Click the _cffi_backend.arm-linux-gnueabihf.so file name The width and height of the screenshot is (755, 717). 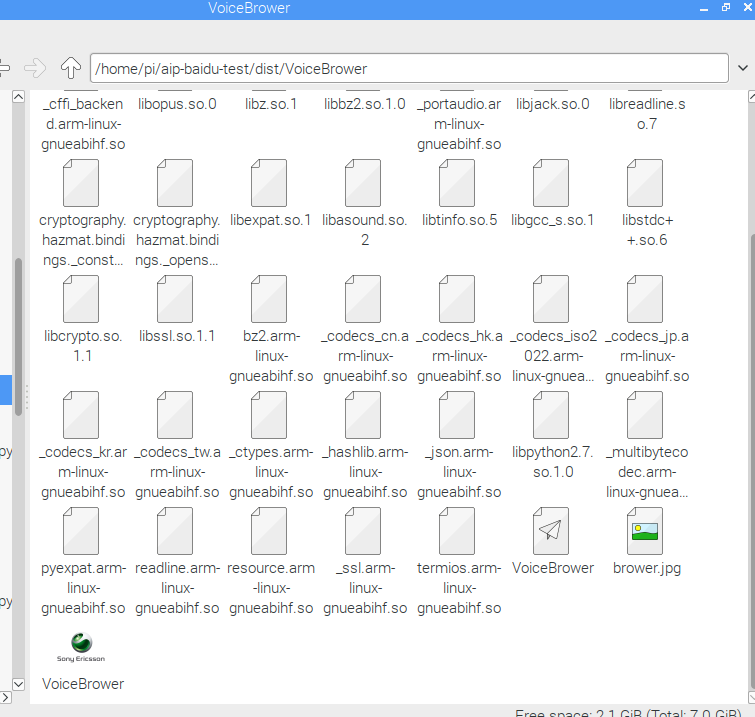tap(83, 124)
